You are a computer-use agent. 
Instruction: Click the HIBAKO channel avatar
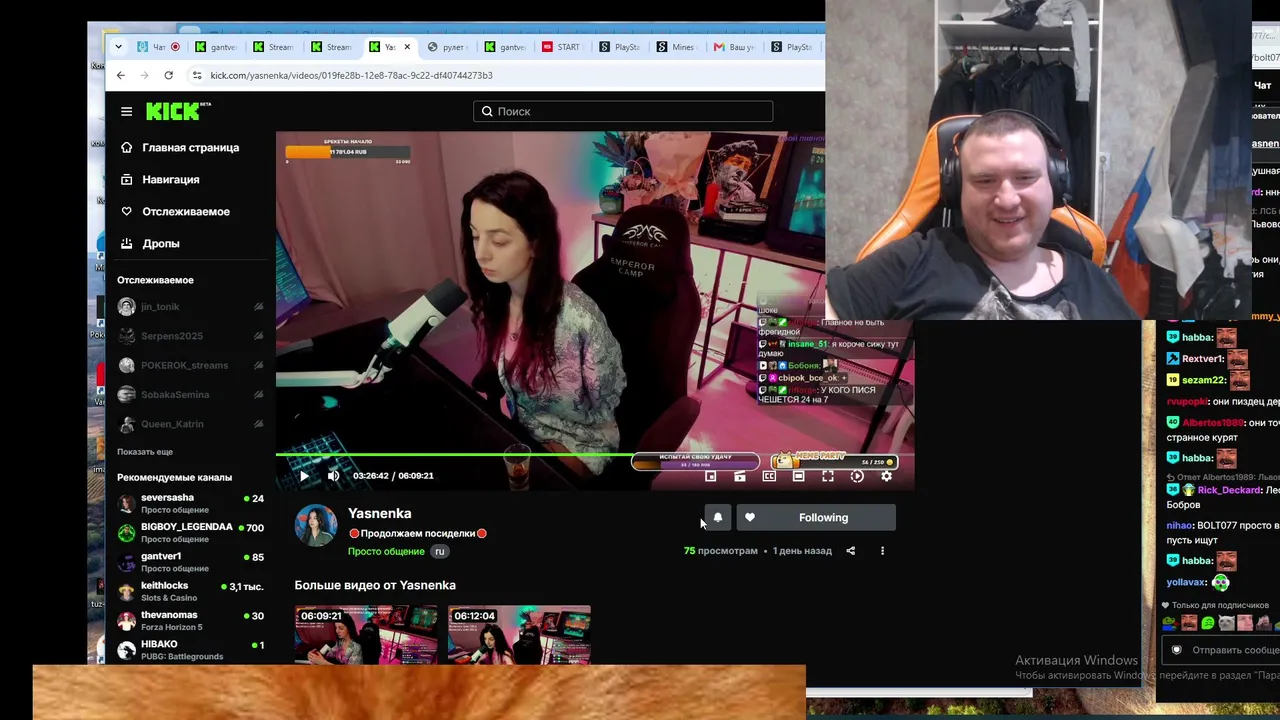click(x=126, y=649)
